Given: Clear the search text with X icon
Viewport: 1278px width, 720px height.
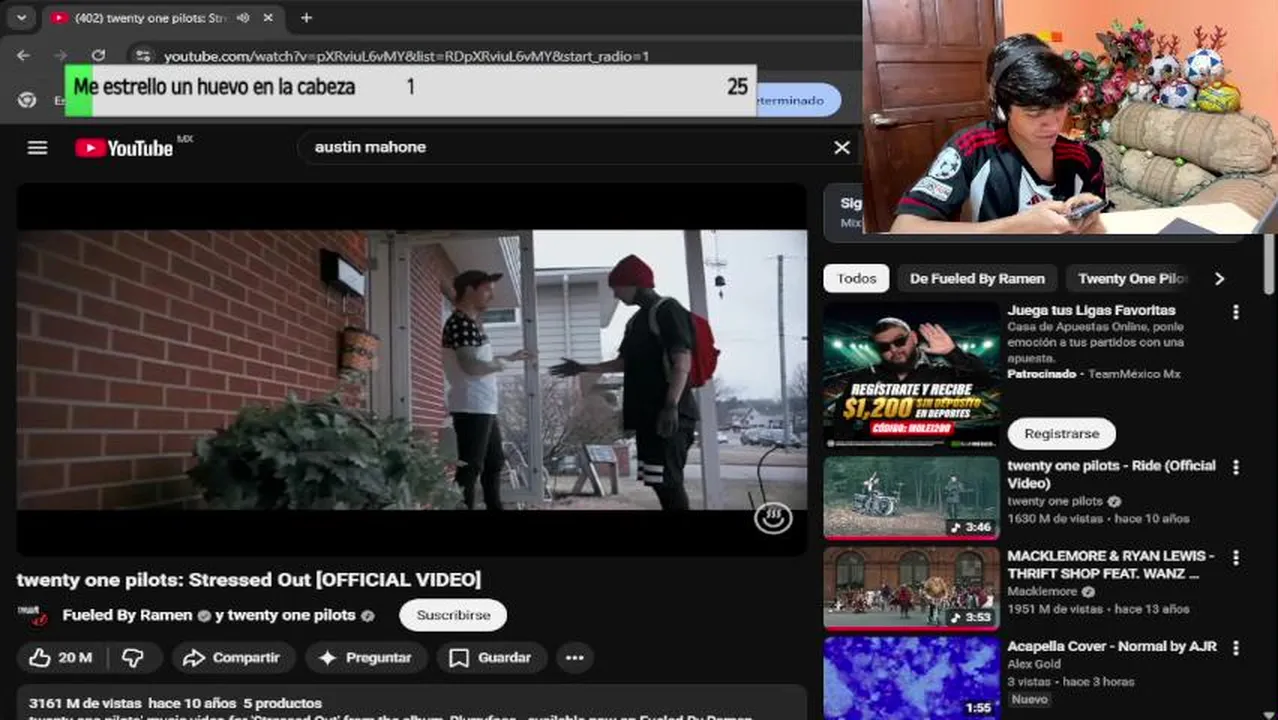Looking at the screenshot, I should tap(842, 148).
